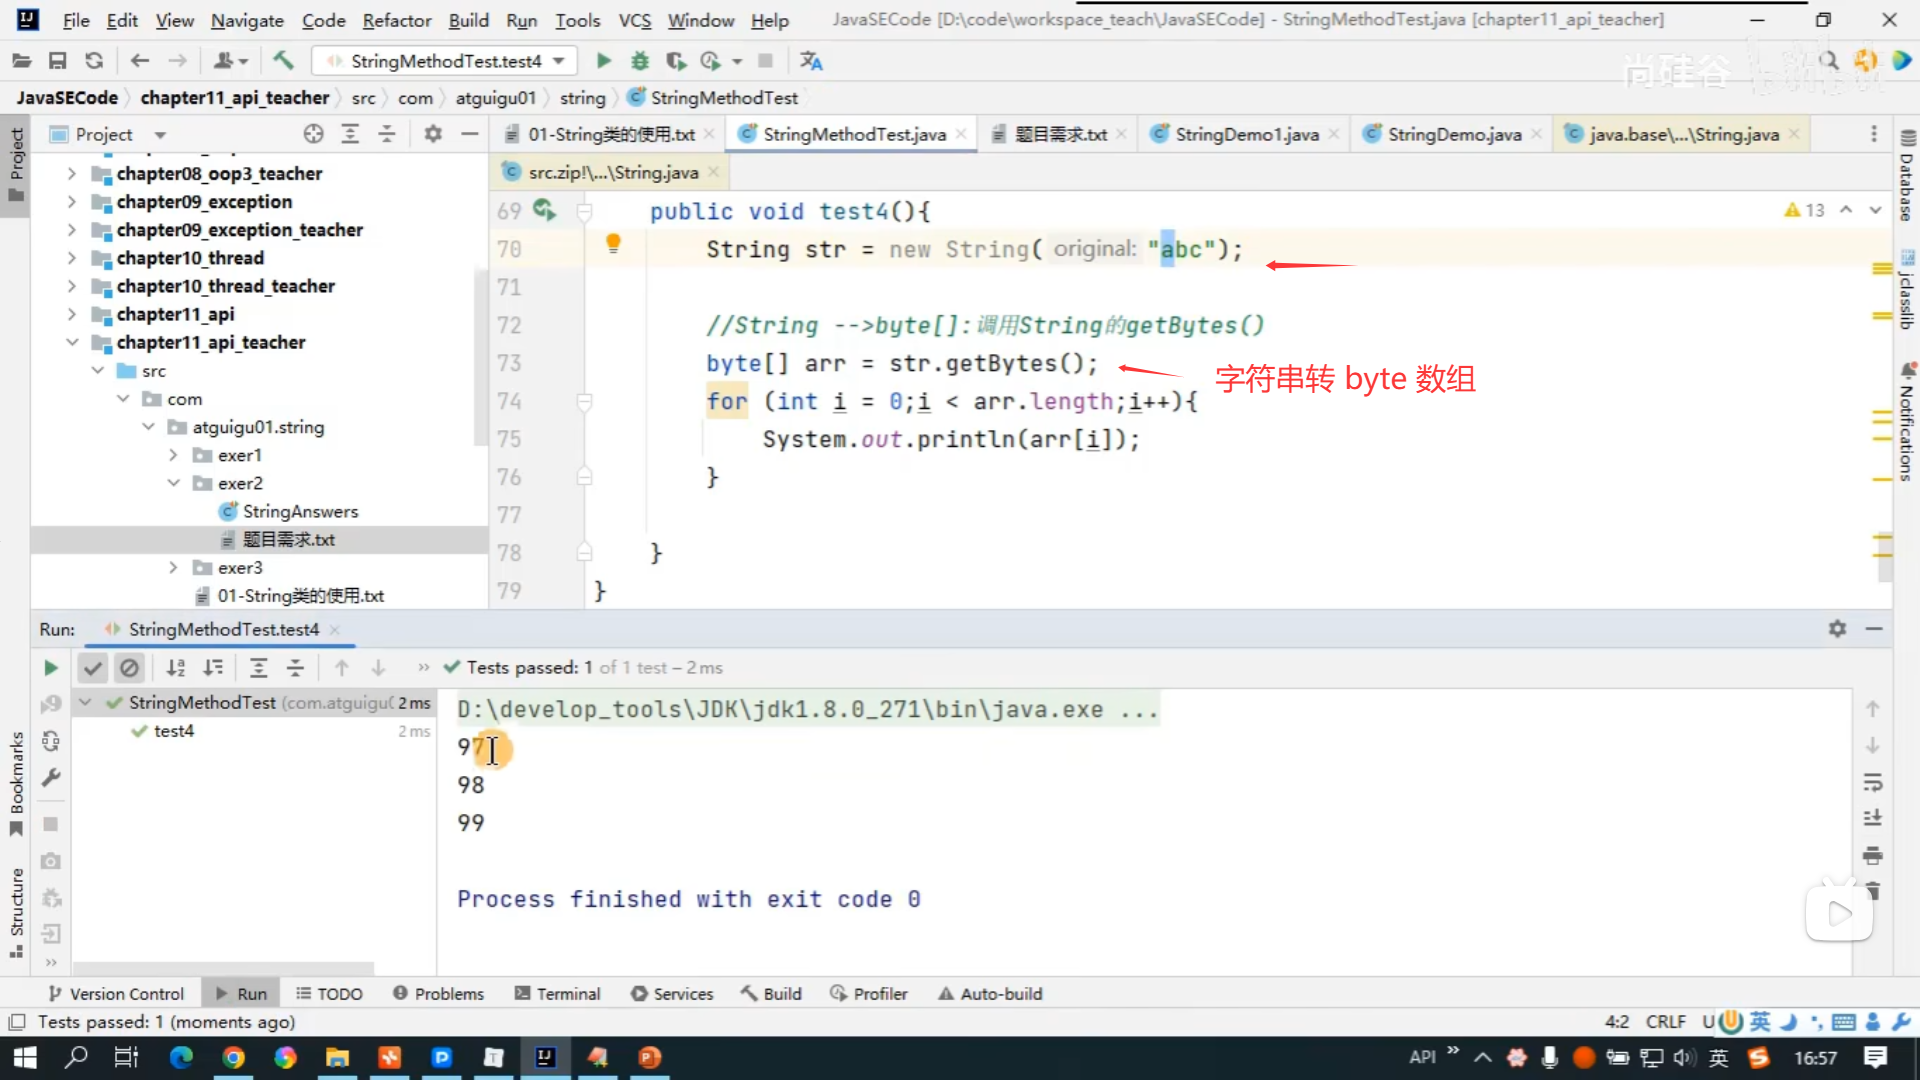Click the Build project hammer icon

tap(284, 61)
